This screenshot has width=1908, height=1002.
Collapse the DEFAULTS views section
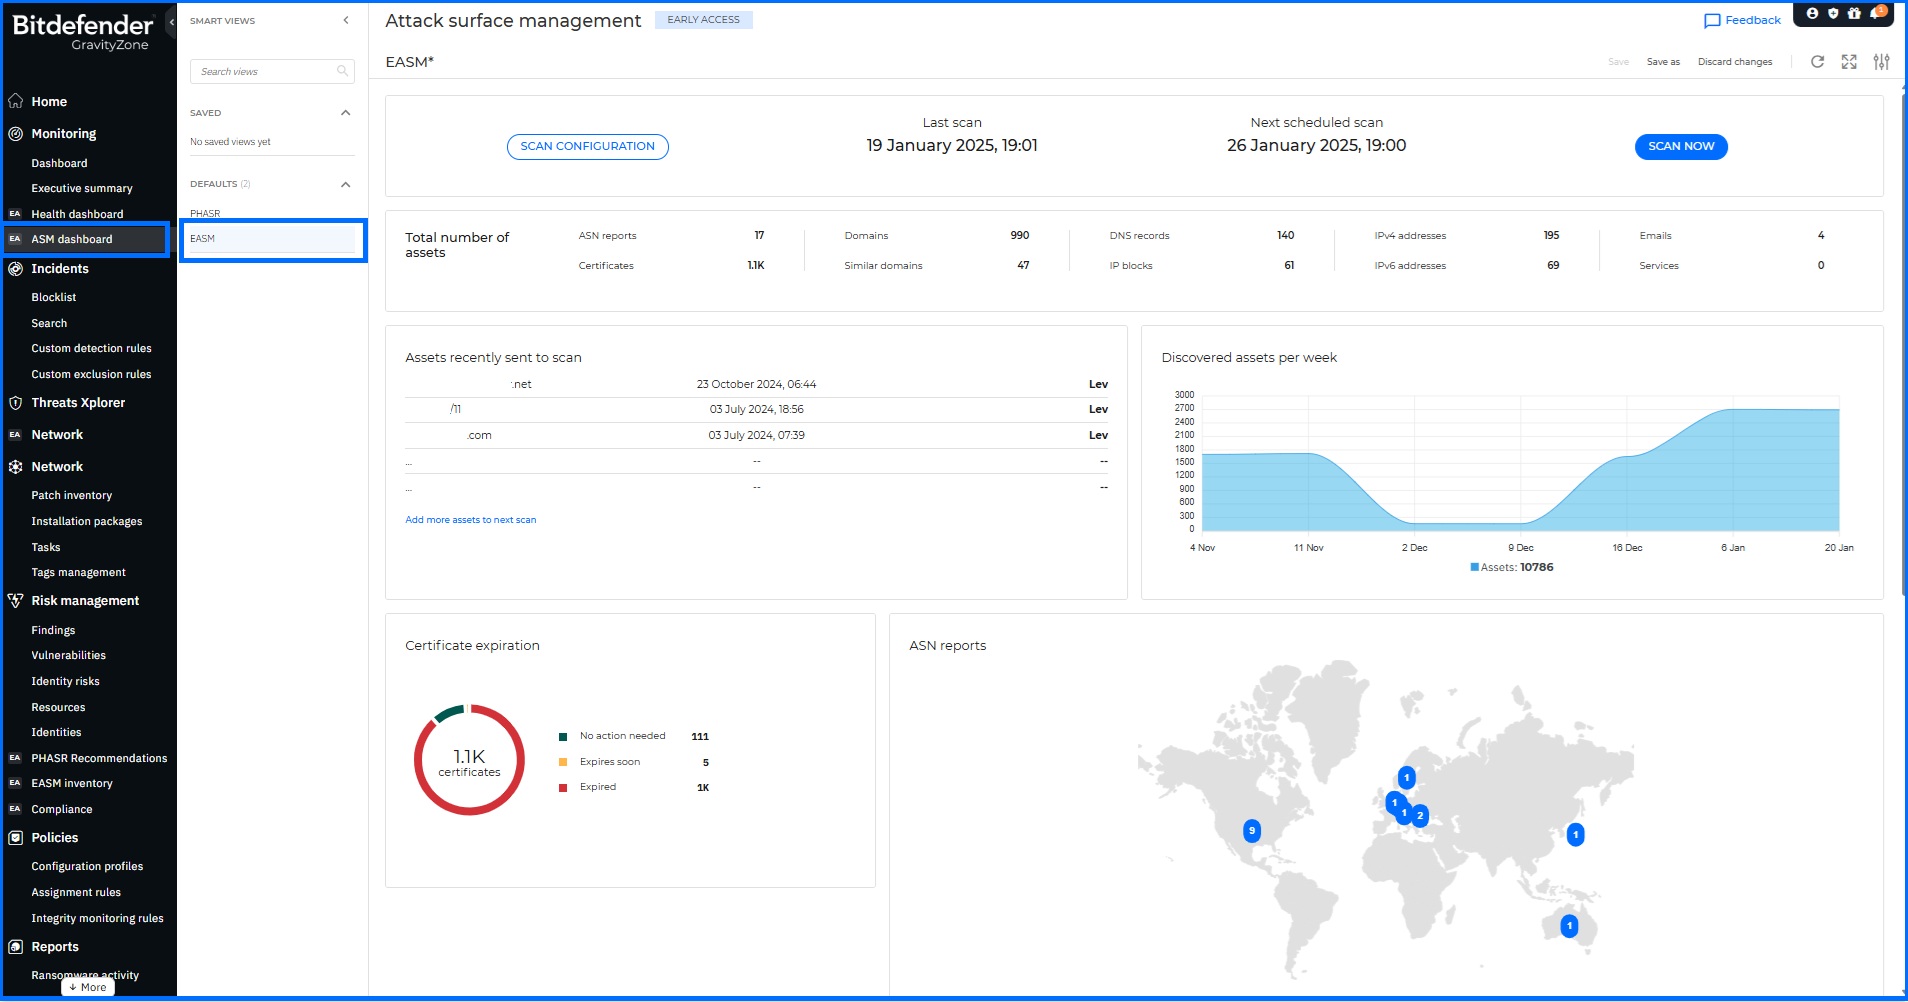tap(346, 184)
